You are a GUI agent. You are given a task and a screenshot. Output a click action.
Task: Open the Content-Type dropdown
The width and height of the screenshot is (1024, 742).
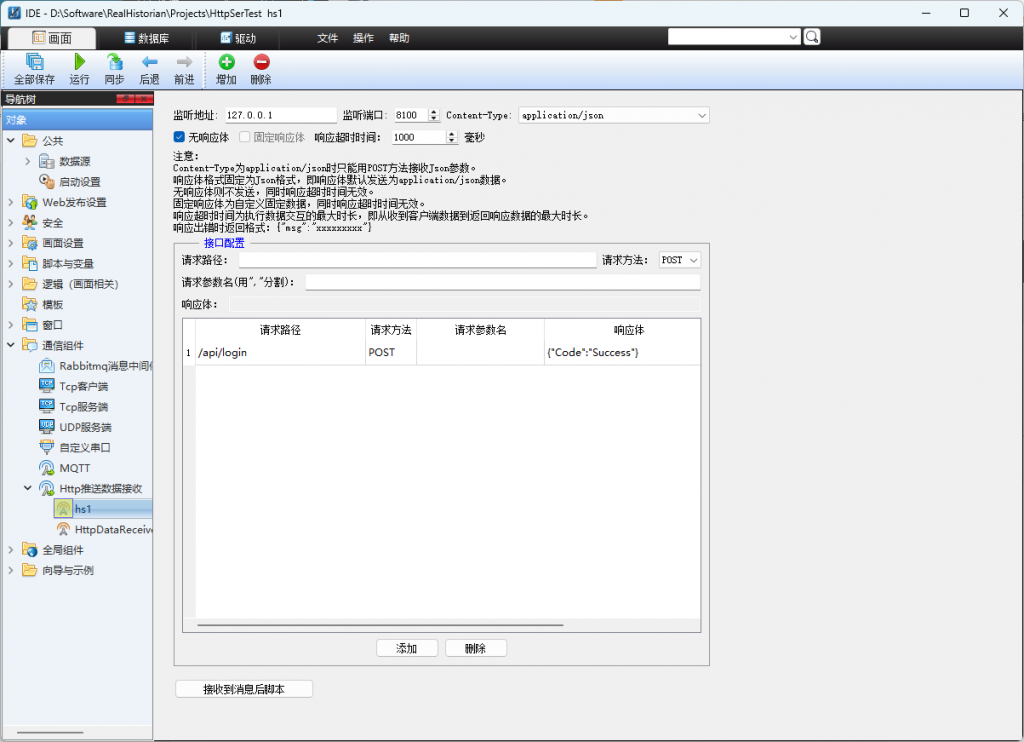[701, 116]
